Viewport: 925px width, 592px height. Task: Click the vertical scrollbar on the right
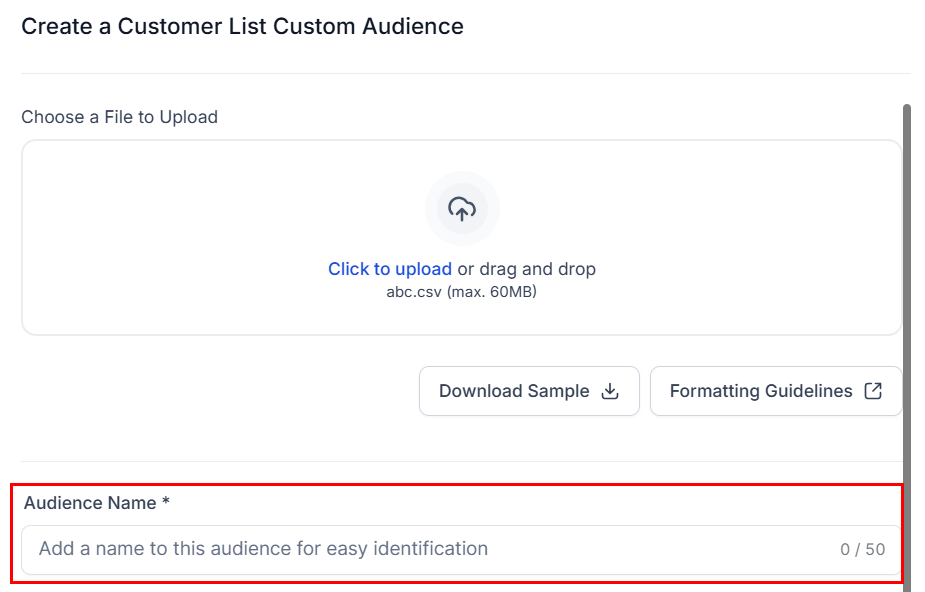pyautogui.click(x=907, y=348)
